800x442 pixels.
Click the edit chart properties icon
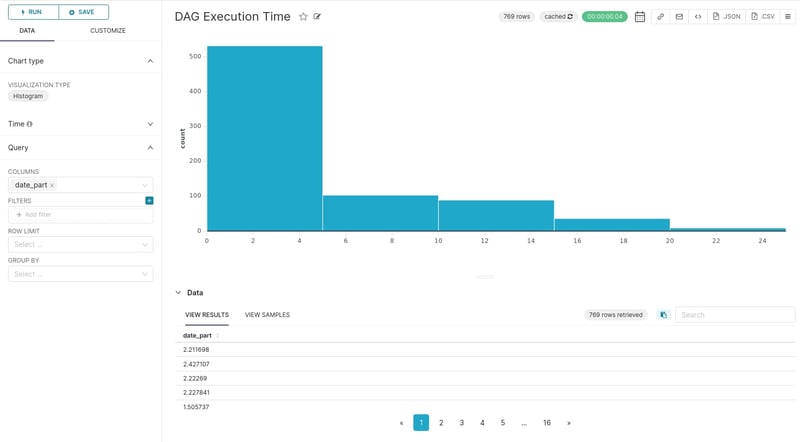tap(317, 17)
